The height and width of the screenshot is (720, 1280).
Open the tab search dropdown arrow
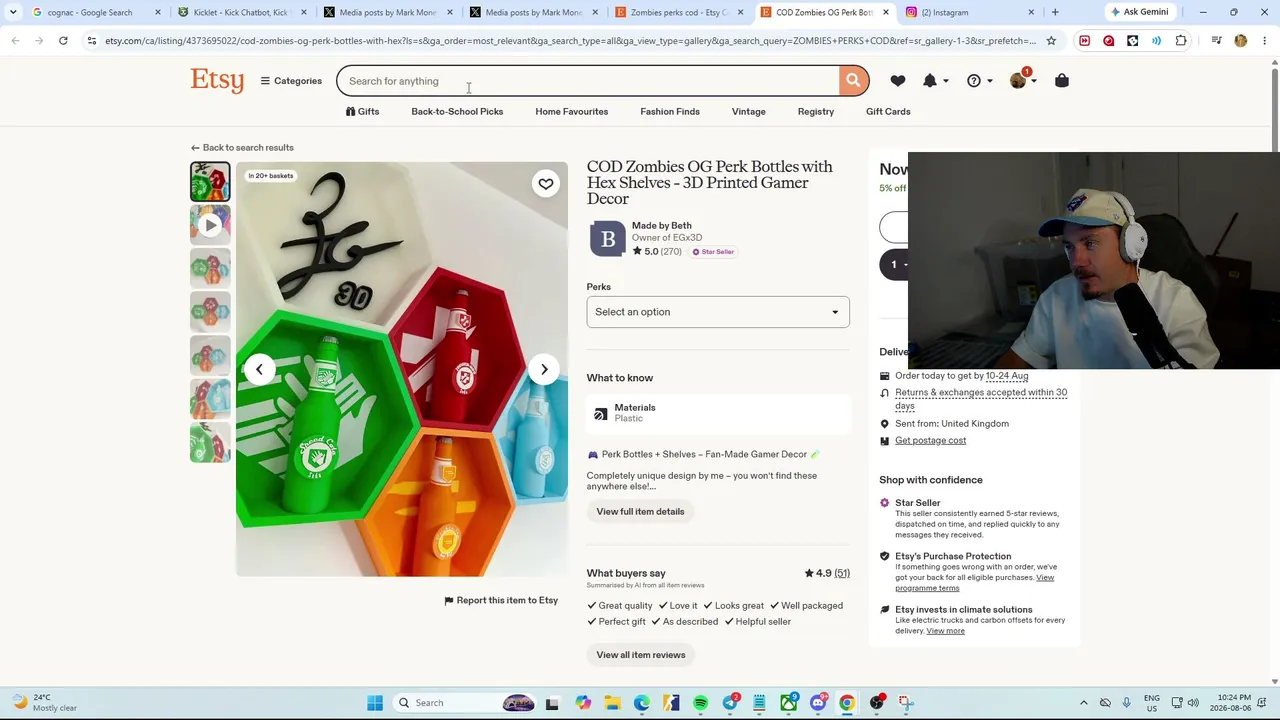point(13,12)
